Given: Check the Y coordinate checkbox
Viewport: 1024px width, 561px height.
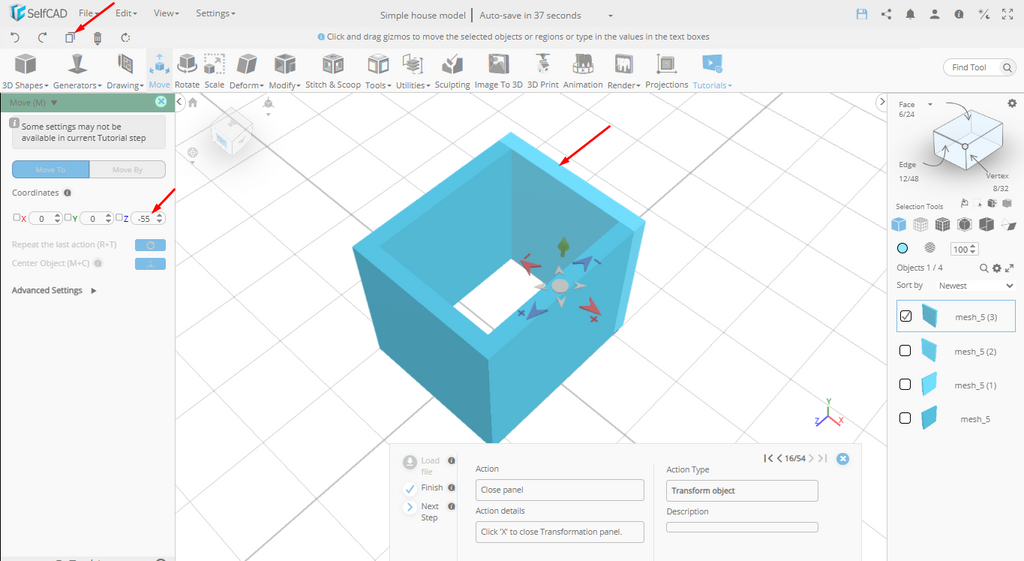Looking at the screenshot, I should point(68,217).
